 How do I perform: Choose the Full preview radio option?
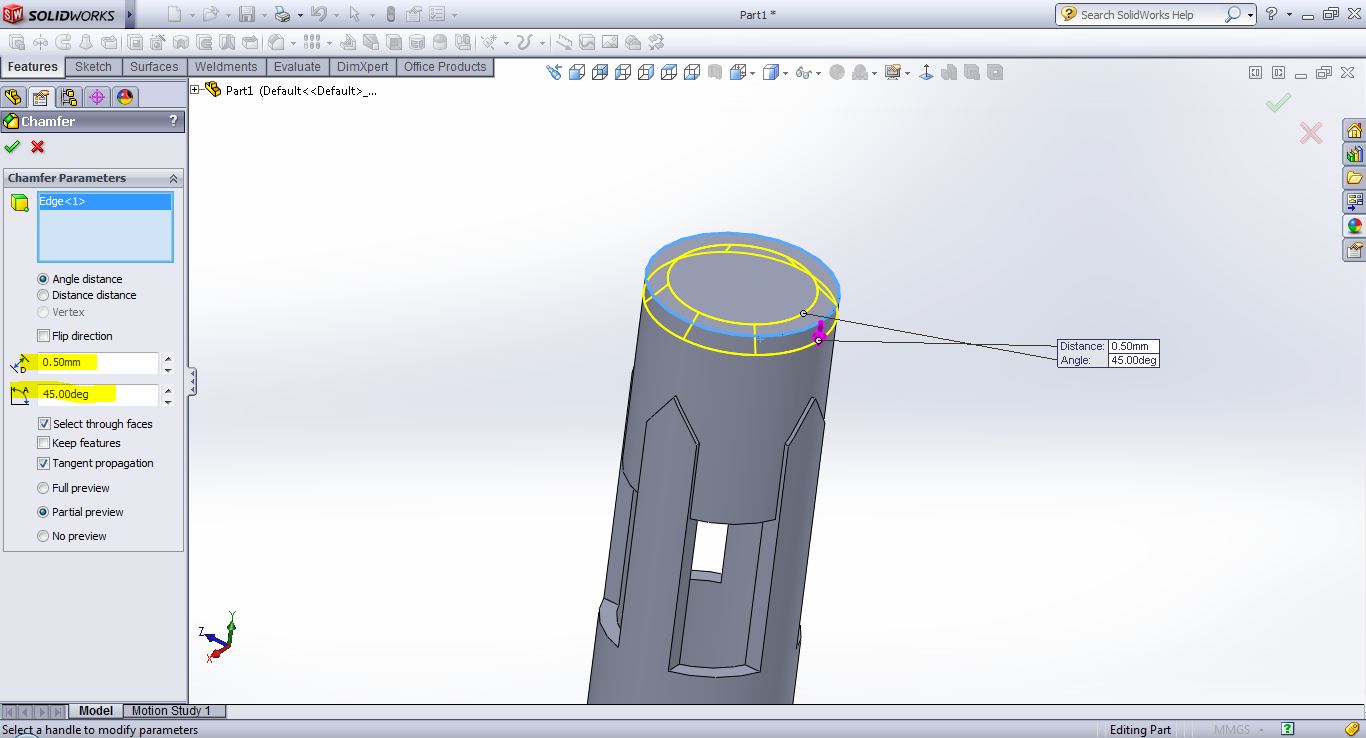click(x=43, y=488)
